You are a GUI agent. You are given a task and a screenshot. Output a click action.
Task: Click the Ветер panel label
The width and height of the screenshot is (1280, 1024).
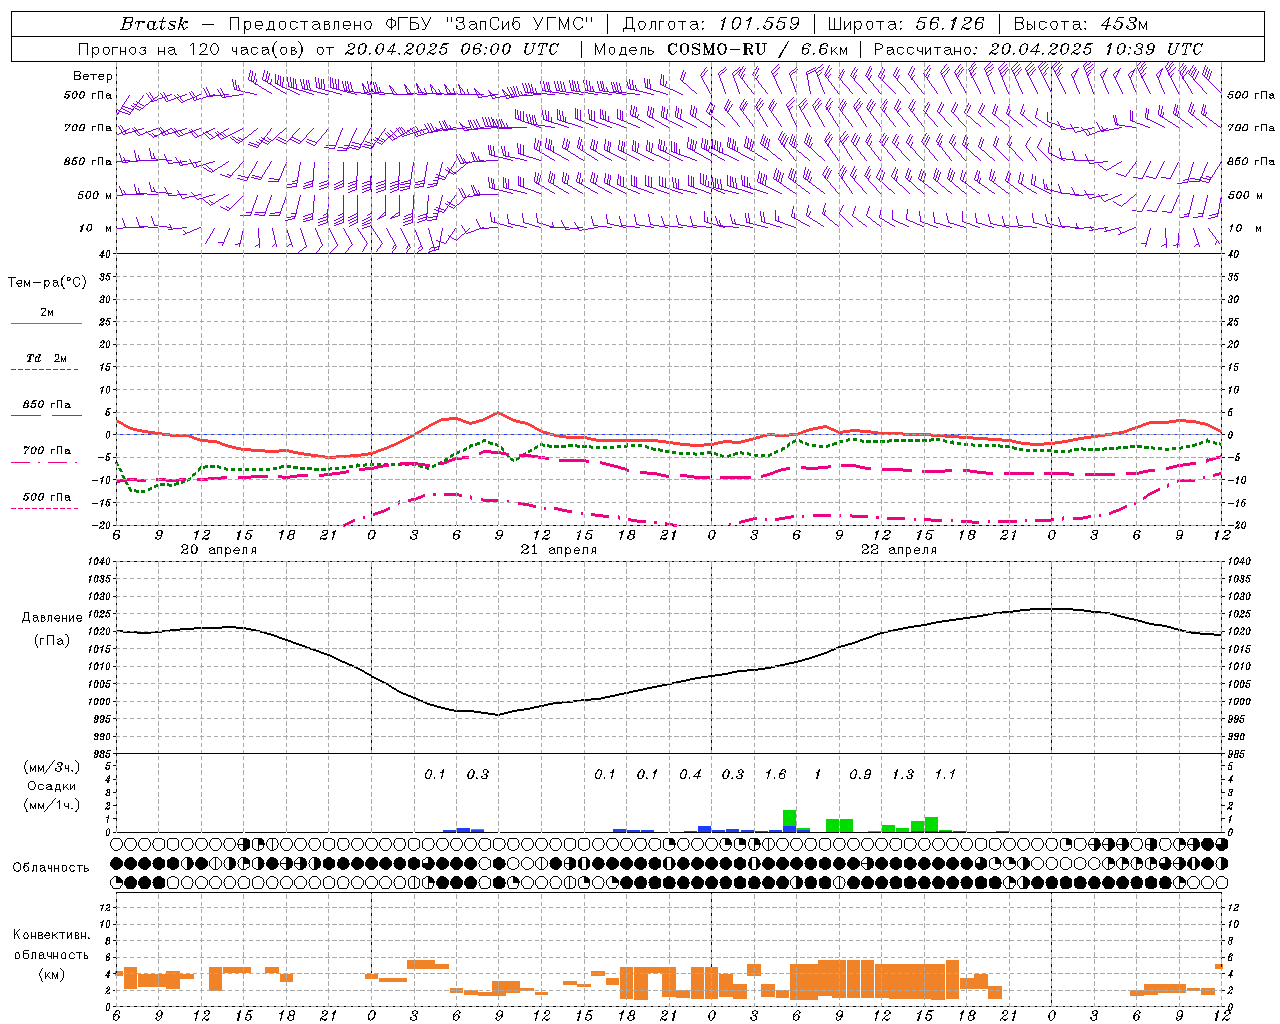pos(93,76)
